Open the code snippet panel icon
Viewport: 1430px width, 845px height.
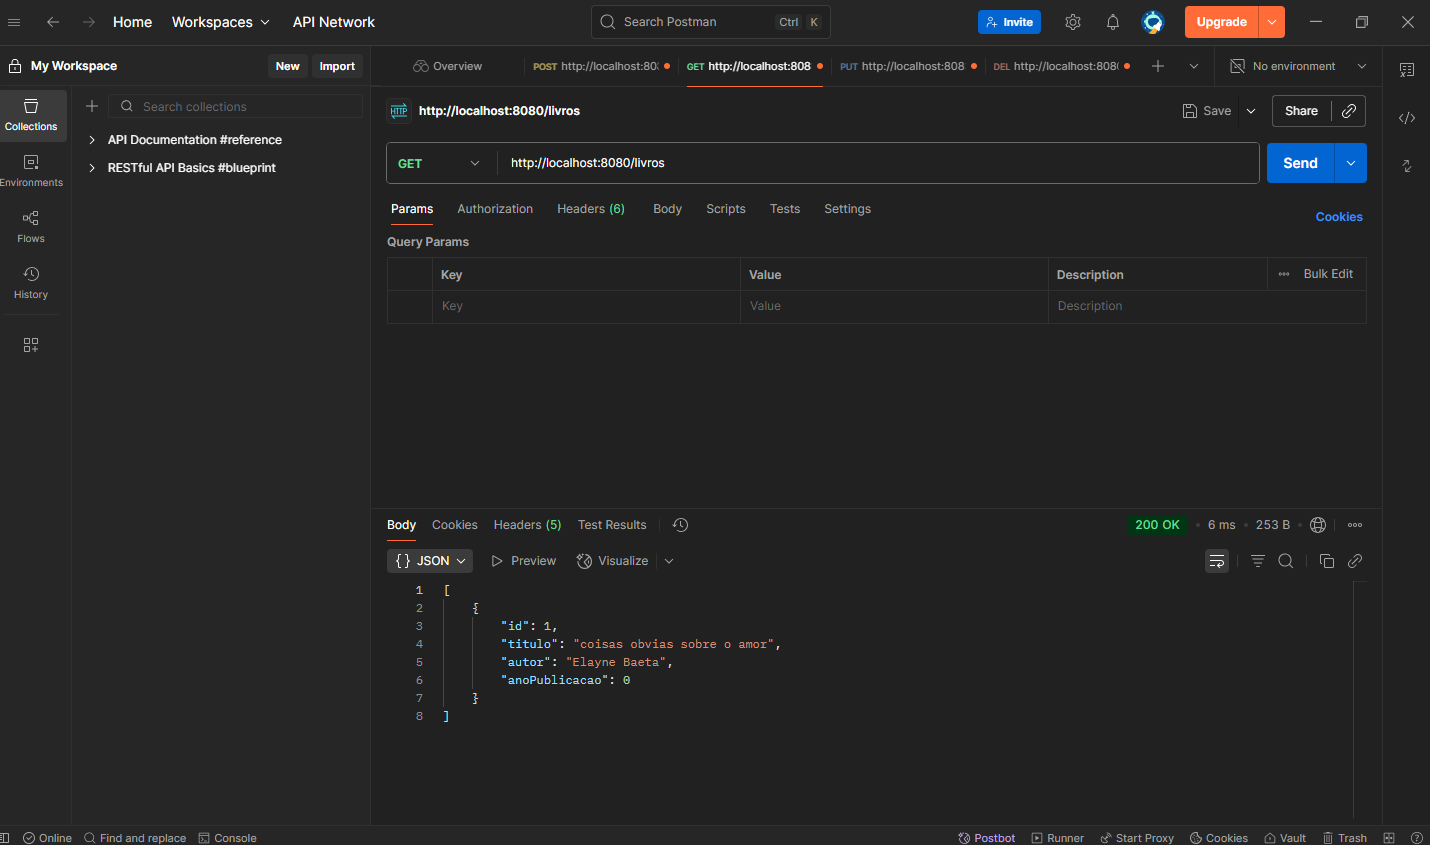point(1406,118)
